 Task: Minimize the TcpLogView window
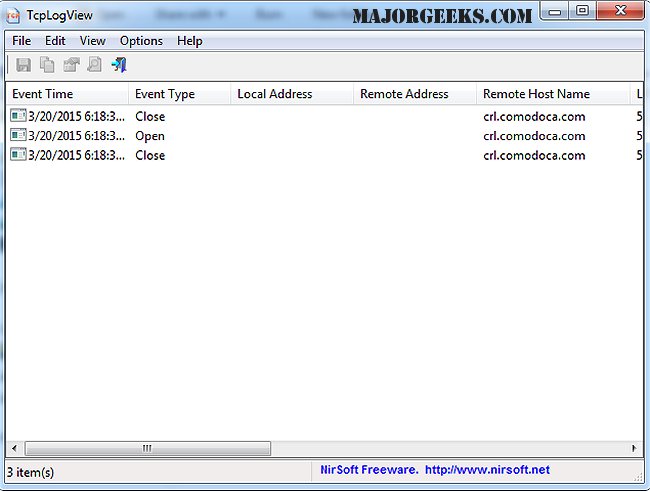[x=555, y=11]
